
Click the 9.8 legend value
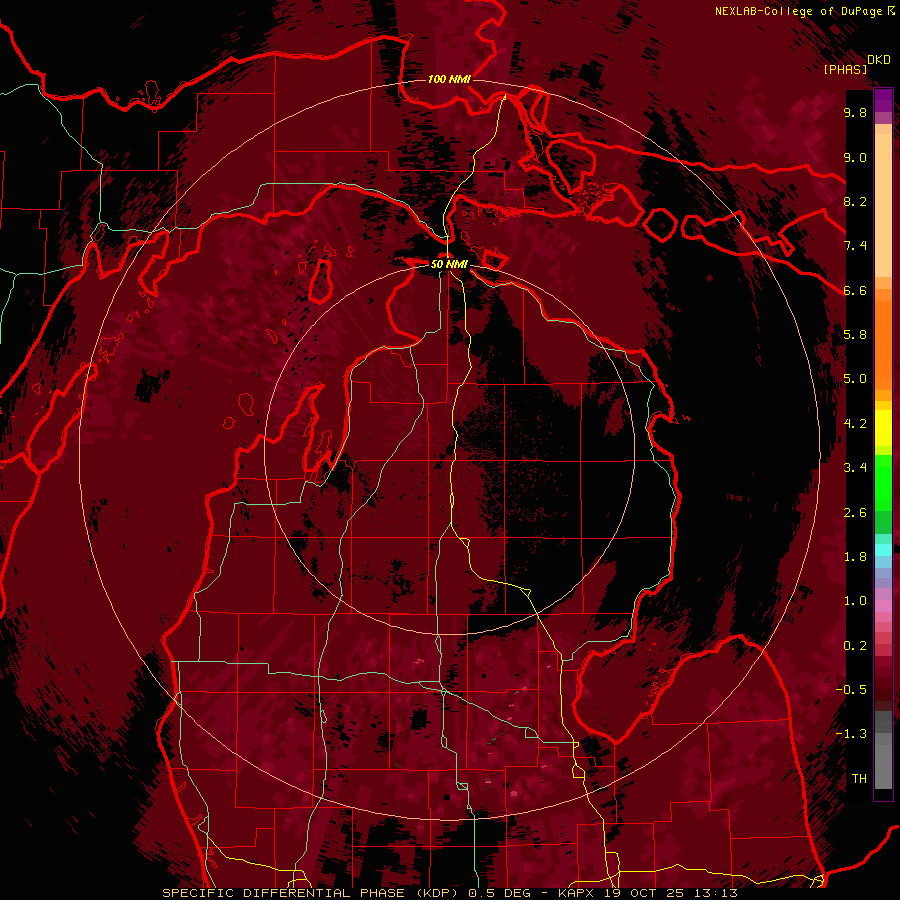[x=855, y=112]
